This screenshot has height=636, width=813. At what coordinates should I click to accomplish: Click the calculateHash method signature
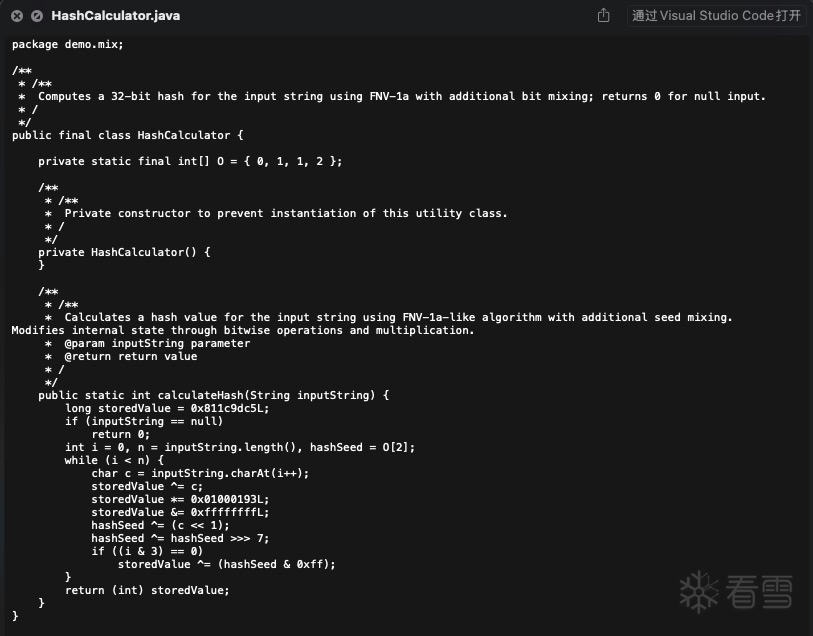[x=213, y=395]
